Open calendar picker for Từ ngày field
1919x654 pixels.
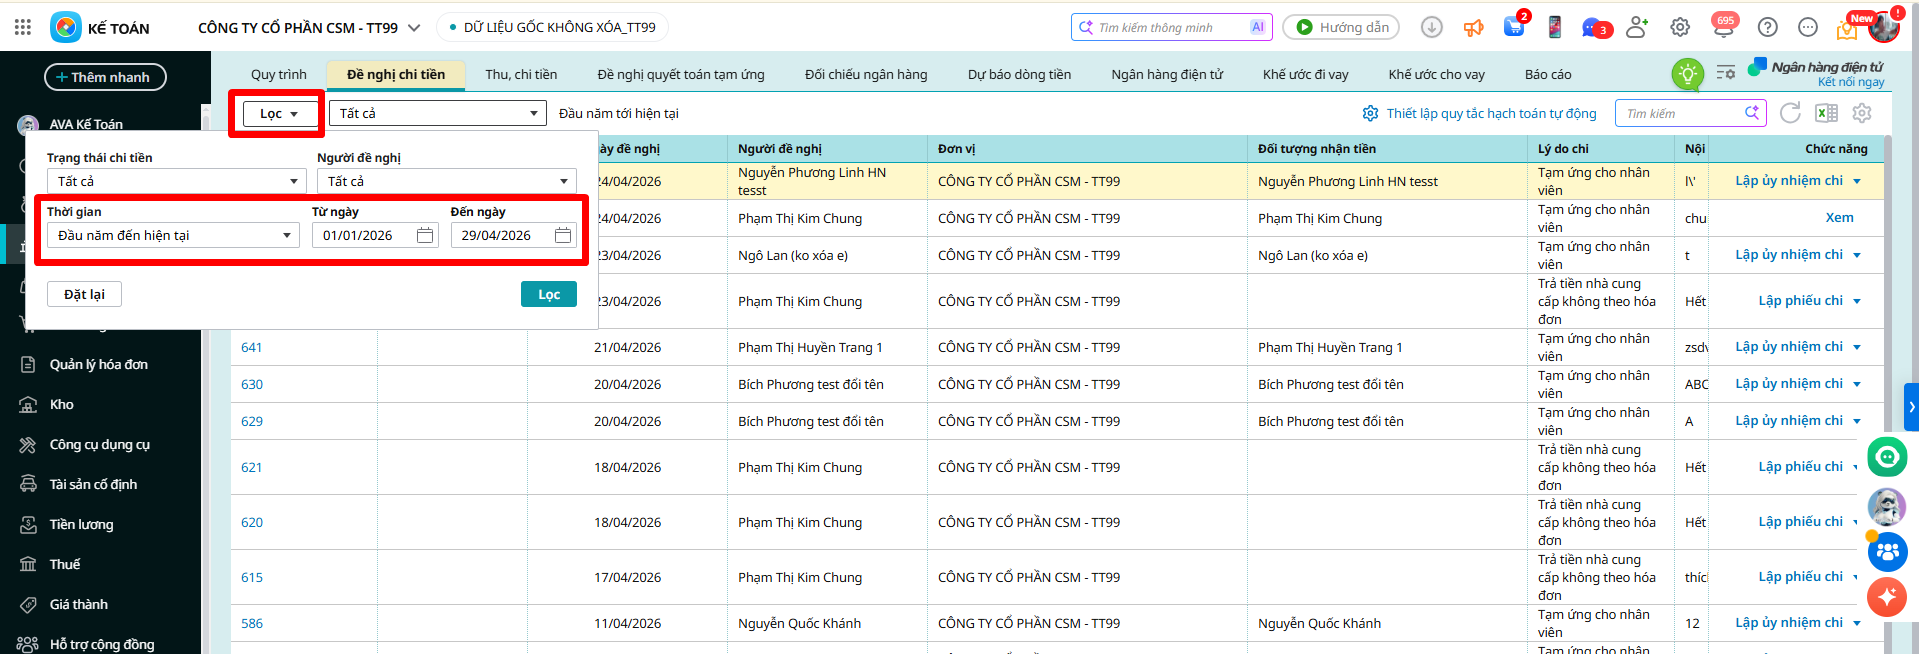pos(425,235)
